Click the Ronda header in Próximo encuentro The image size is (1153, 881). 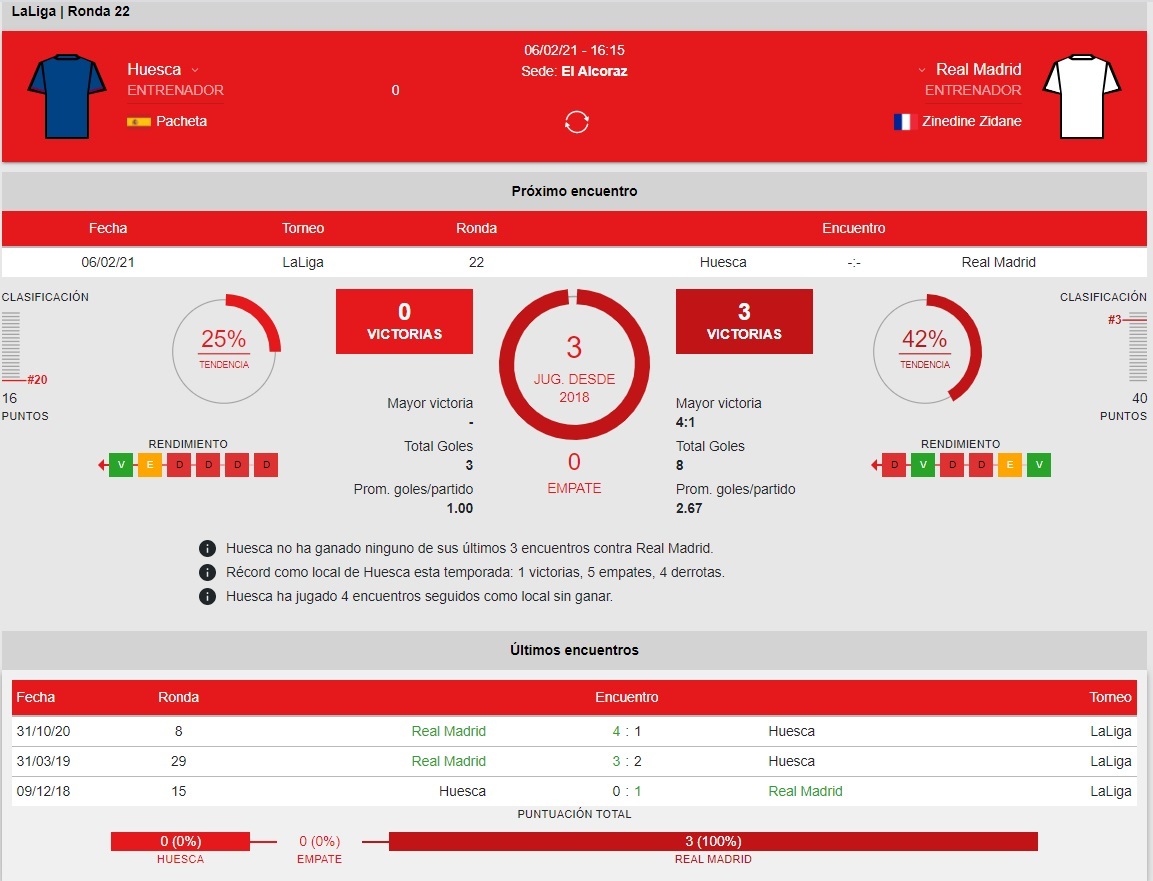click(476, 228)
